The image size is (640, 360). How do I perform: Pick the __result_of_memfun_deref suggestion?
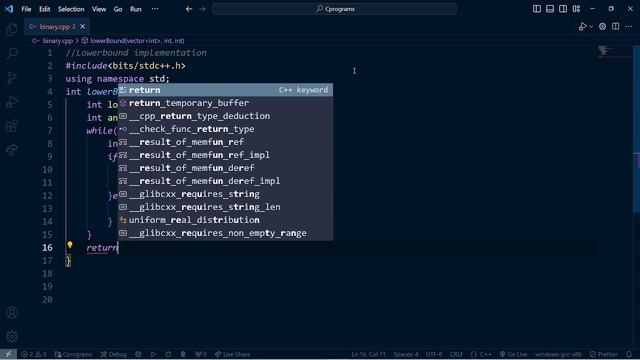coord(225,168)
